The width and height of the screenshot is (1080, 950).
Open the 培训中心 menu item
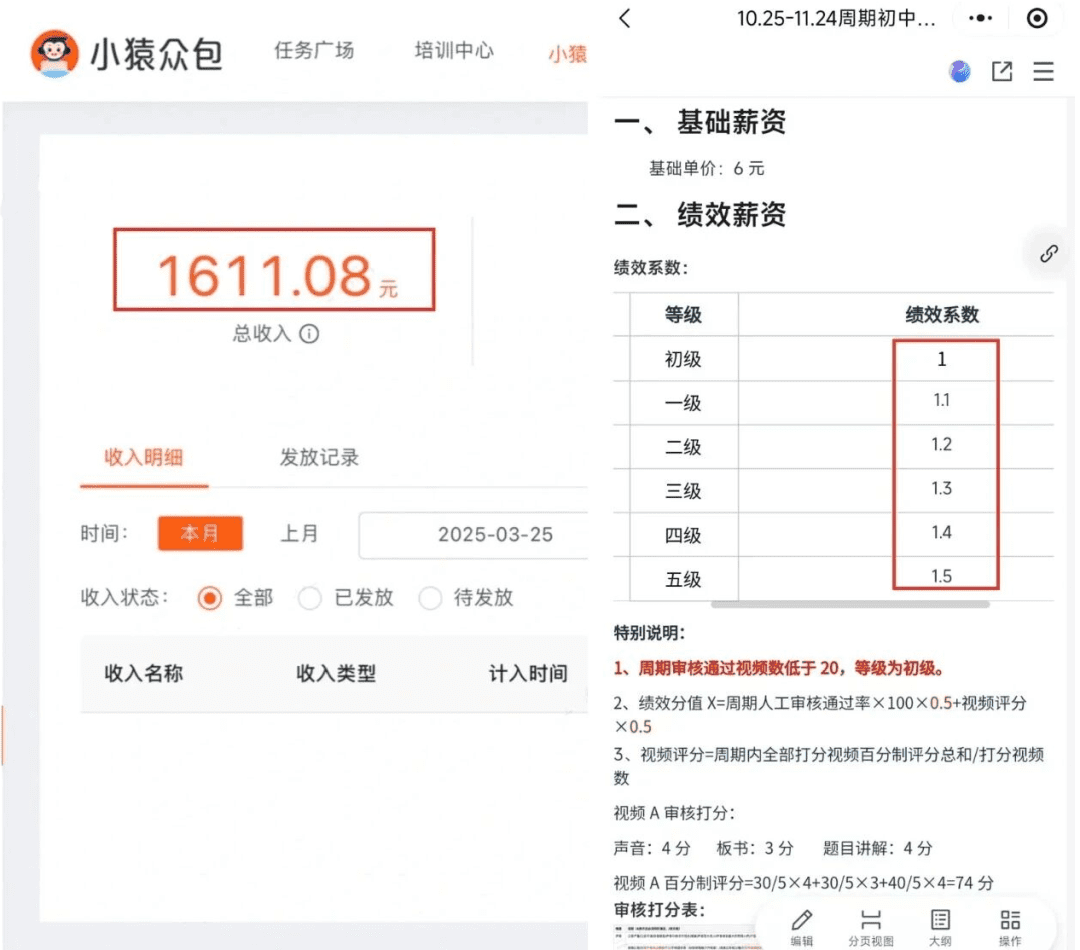[454, 51]
